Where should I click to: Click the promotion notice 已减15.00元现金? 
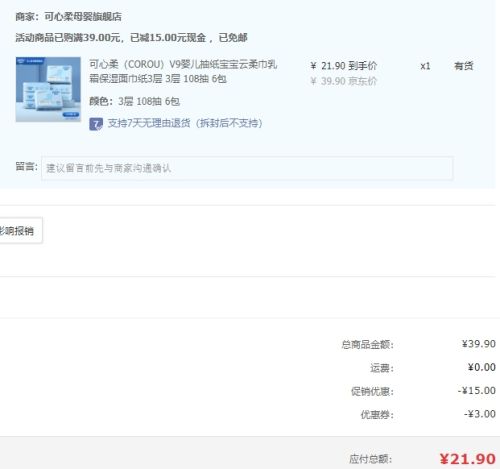coord(168,38)
